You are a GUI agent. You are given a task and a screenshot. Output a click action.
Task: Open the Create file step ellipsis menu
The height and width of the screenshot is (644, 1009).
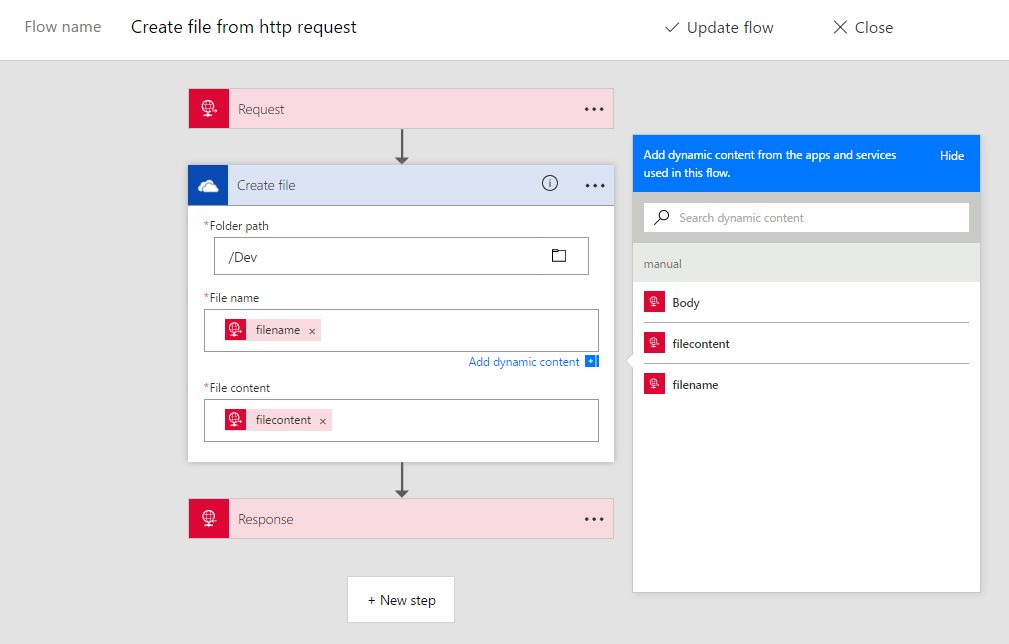coord(594,186)
